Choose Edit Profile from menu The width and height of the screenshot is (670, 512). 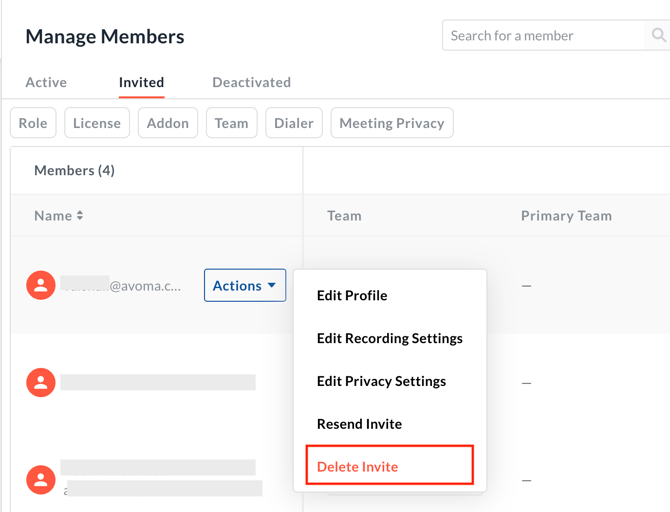coord(352,295)
